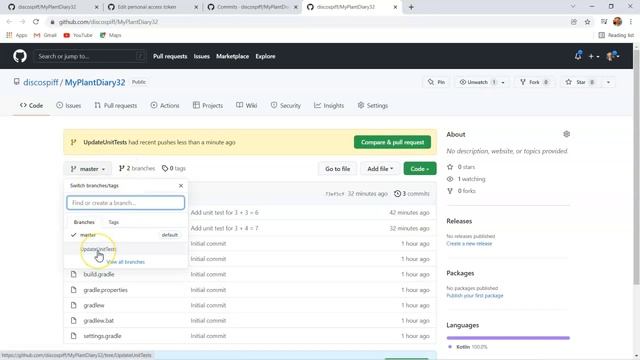
Task: Expand the Add file dropdown
Action: click(x=380, y=169)
